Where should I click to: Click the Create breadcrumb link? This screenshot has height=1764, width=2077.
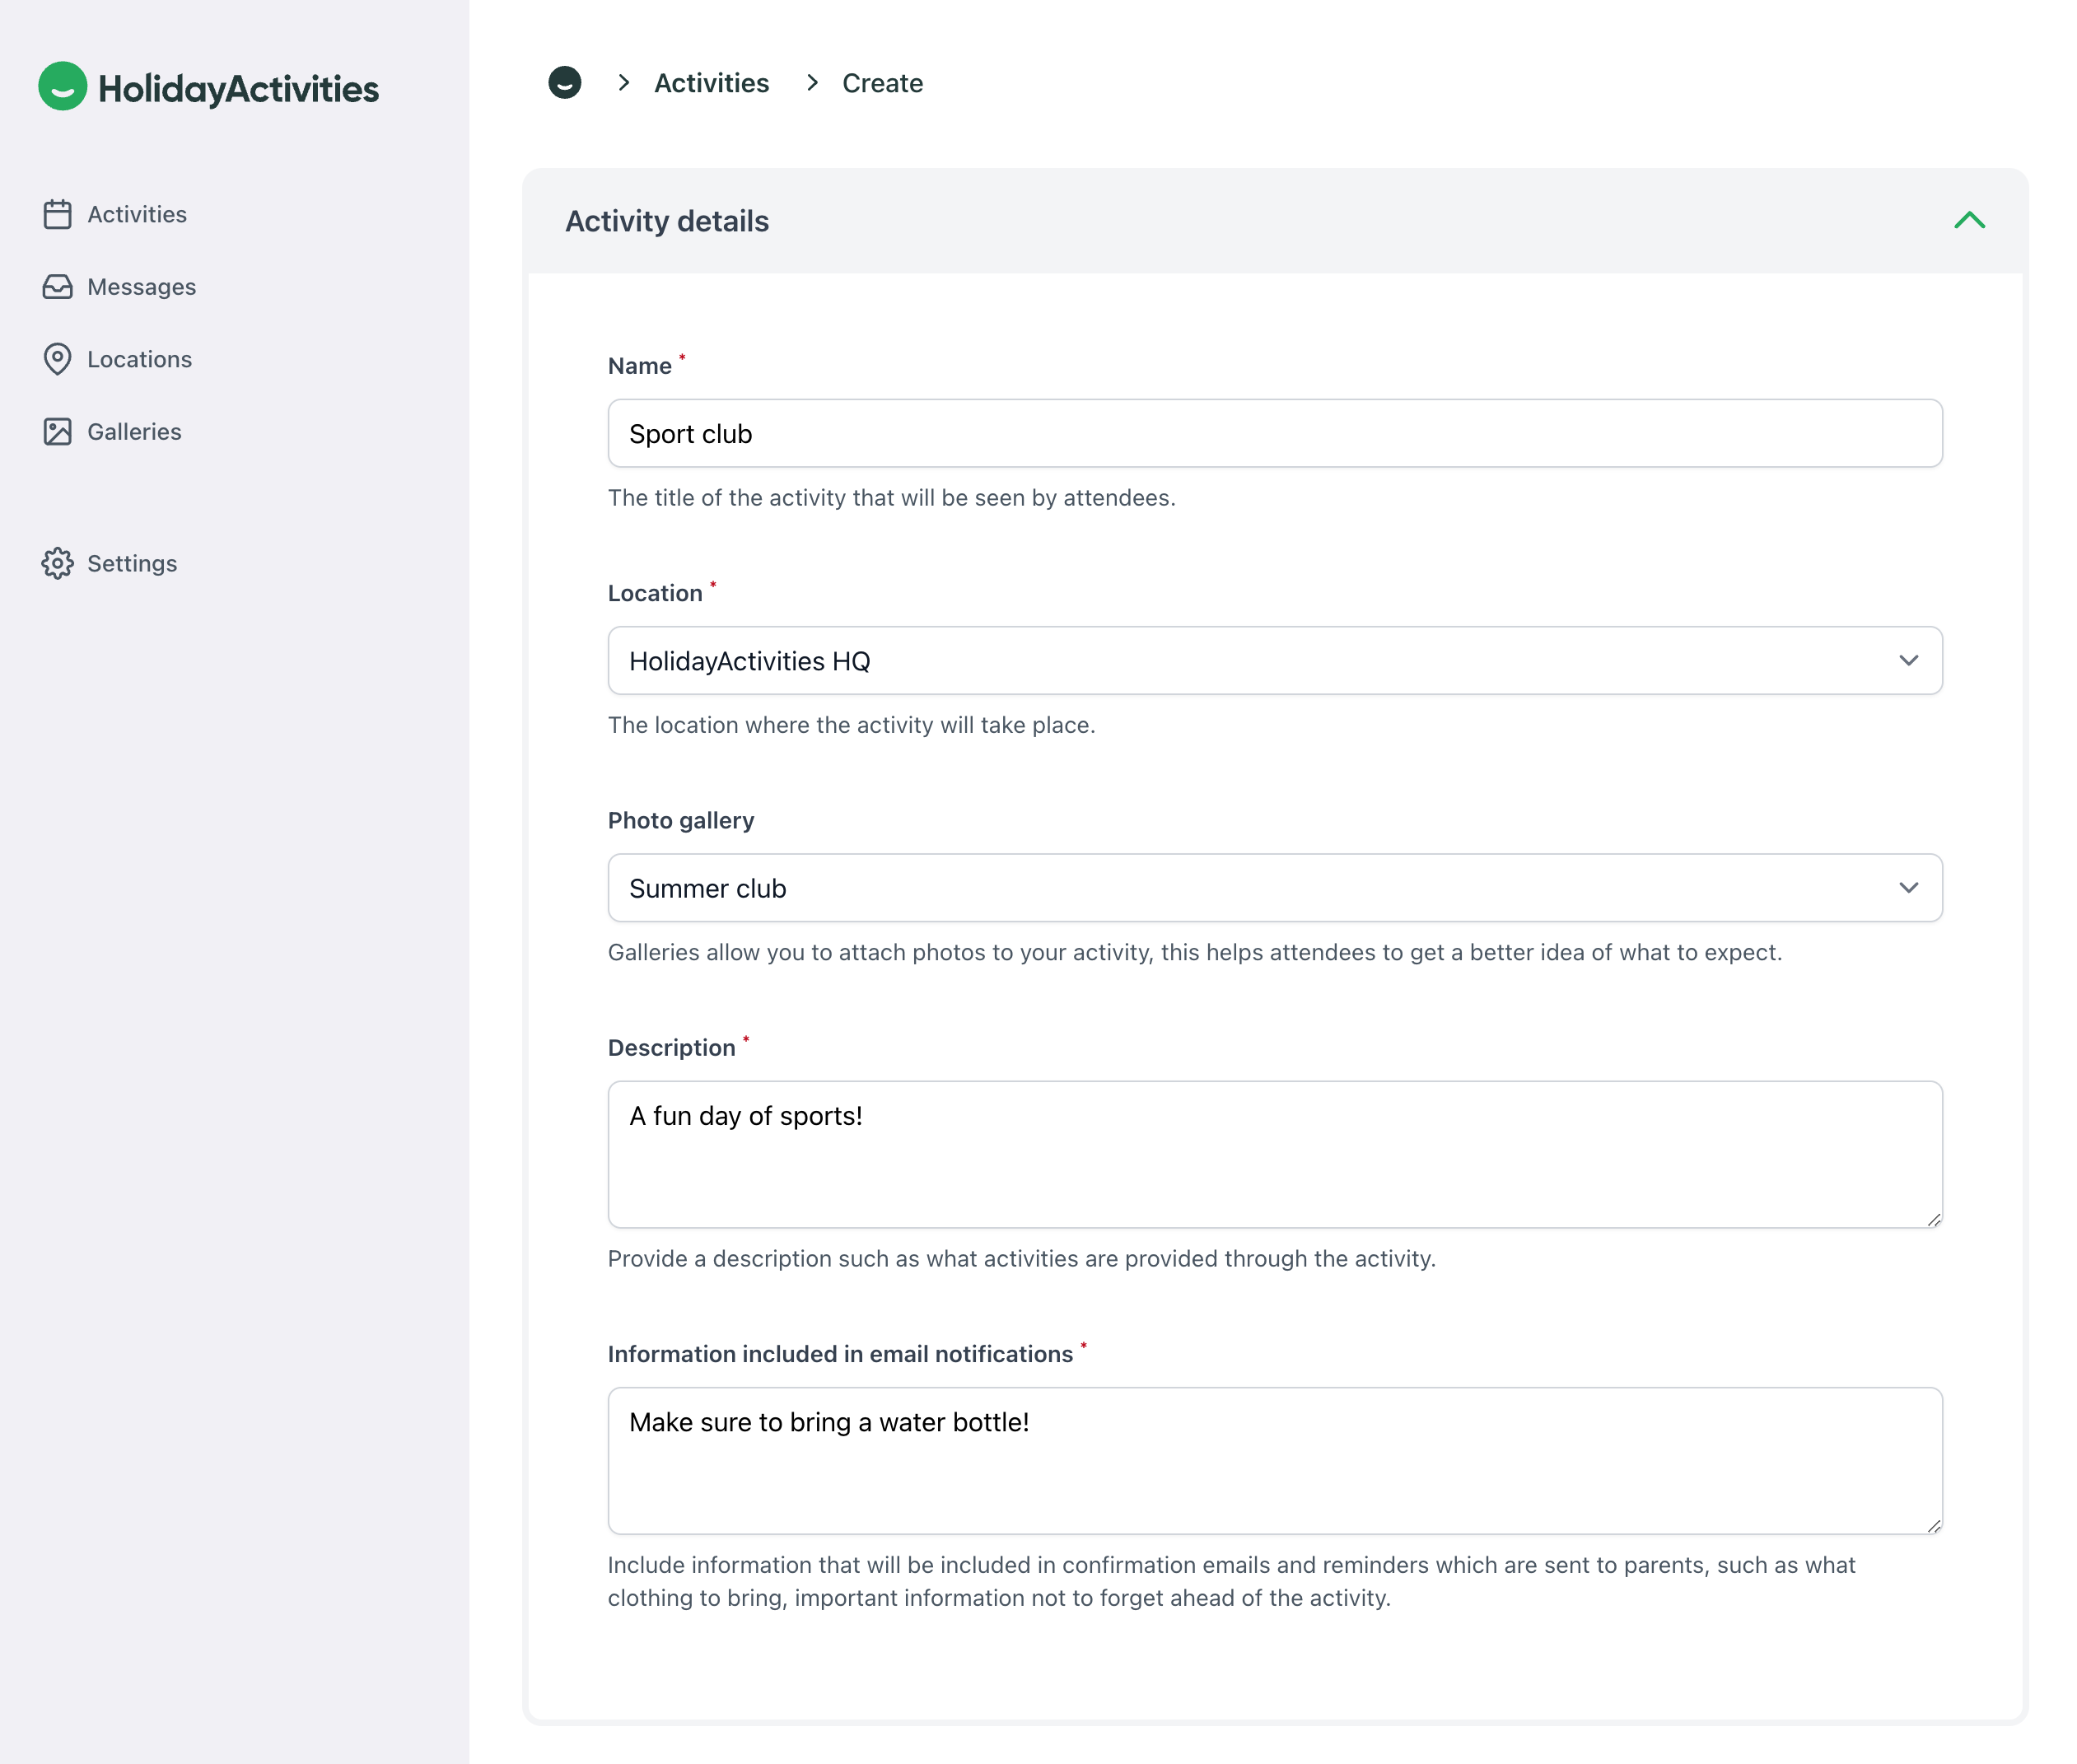click(881, 83)
